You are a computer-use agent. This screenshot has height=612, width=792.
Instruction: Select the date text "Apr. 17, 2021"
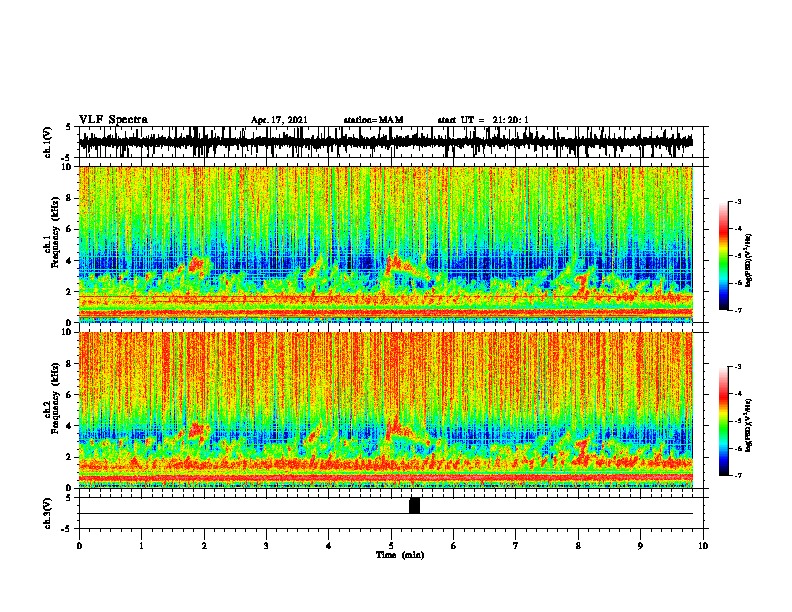point(279,120)
